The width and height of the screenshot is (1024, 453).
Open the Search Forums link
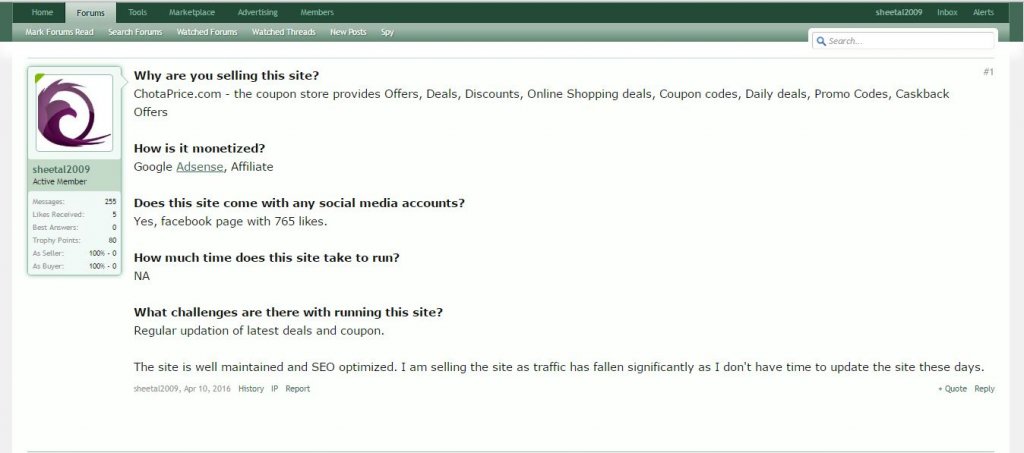(x=135, y=32)
